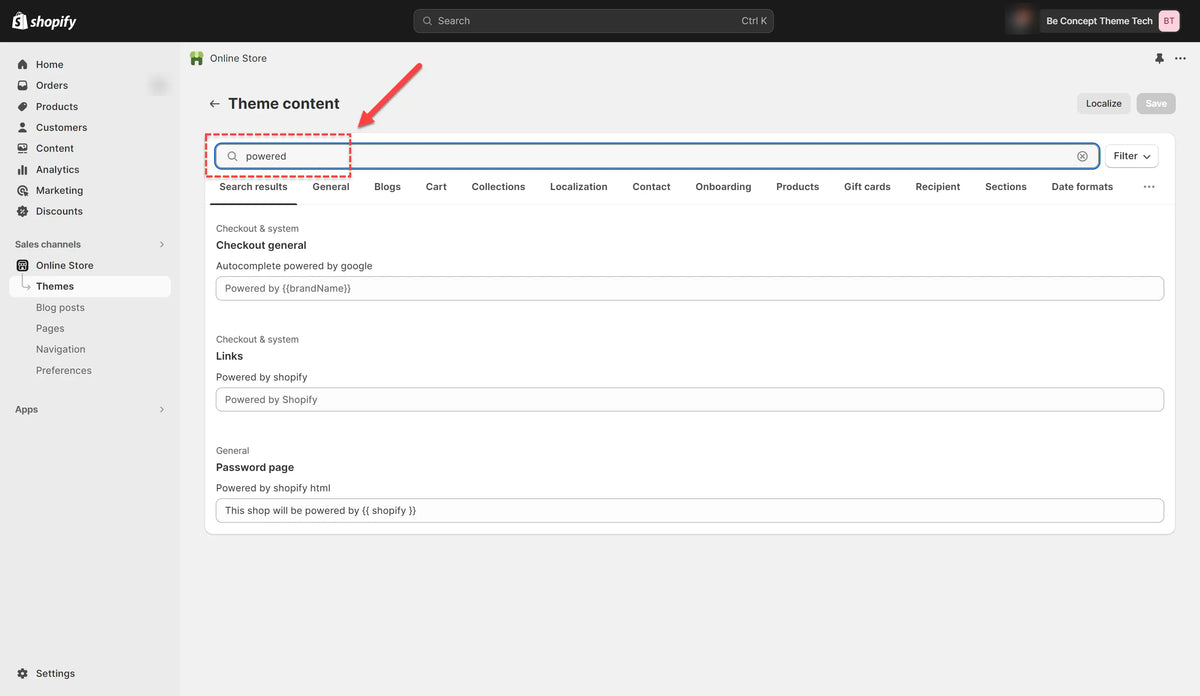The width and height of the screenshot is (1200, 696).
Task: Switch to the Collections tab
Action: (x=498, y=187)
